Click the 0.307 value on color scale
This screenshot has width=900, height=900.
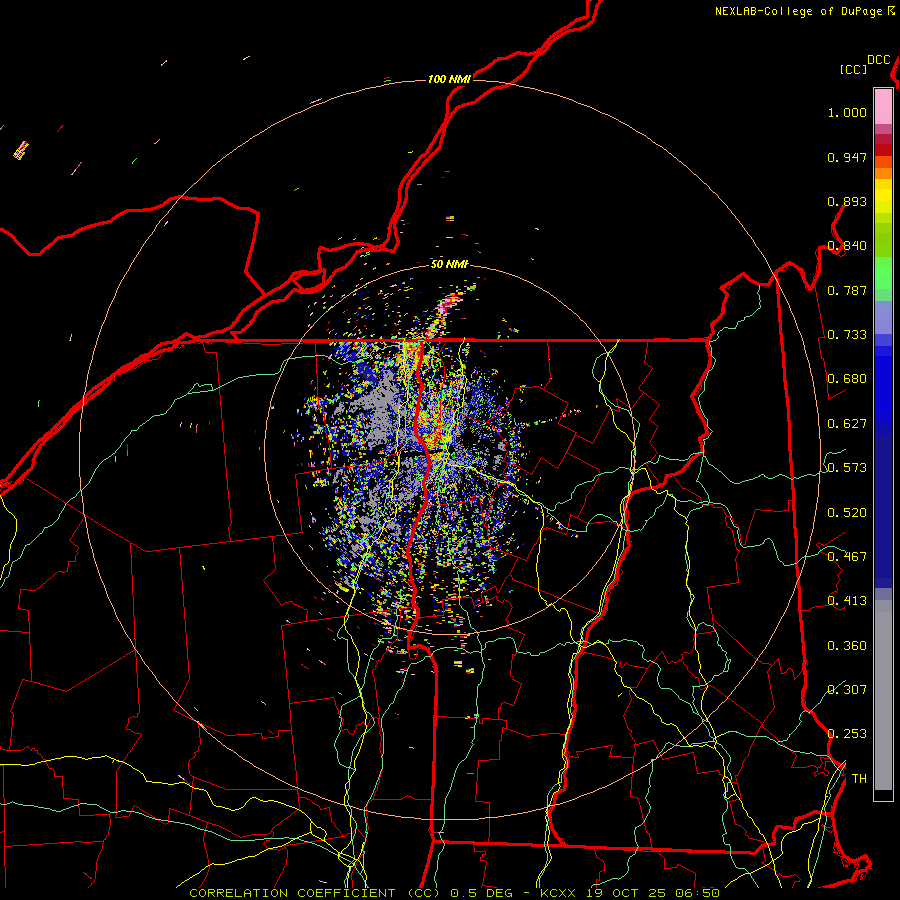[847, 689]
